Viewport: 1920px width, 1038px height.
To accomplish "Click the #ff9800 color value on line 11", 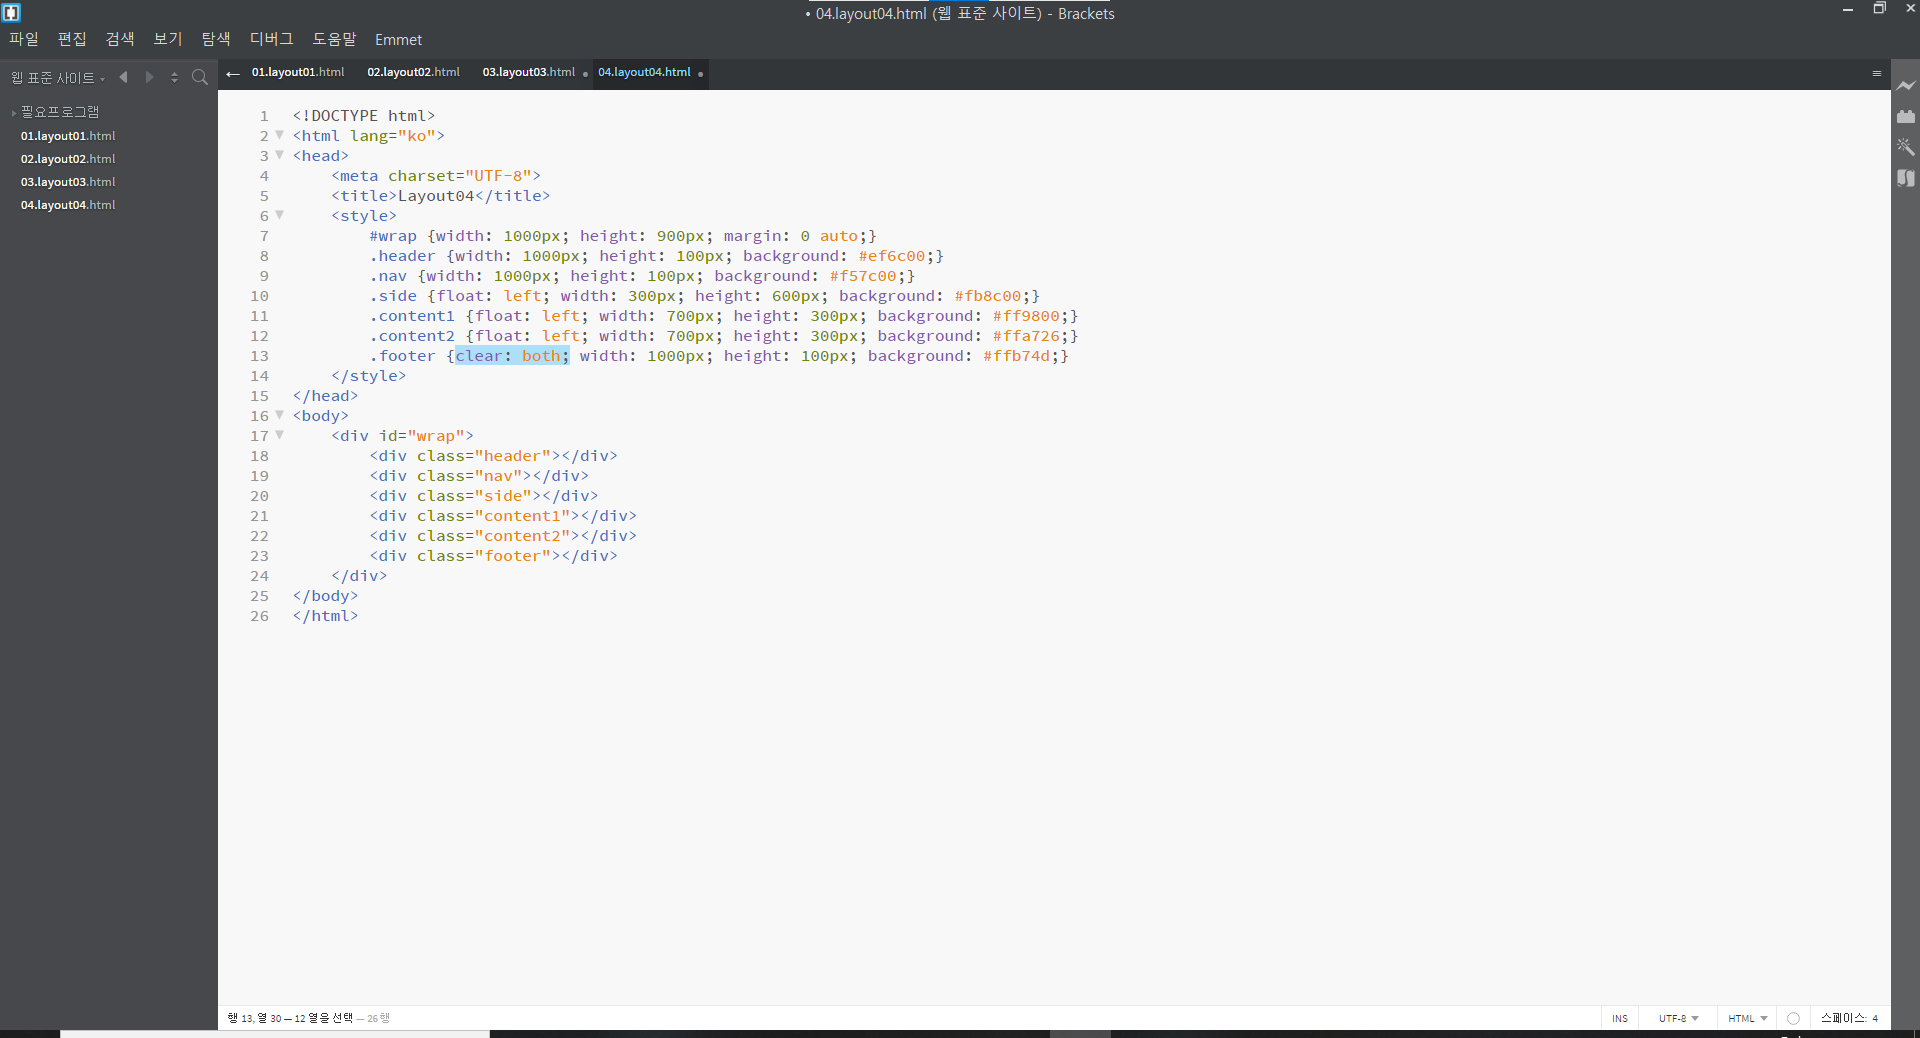I will coord(1026,316).
